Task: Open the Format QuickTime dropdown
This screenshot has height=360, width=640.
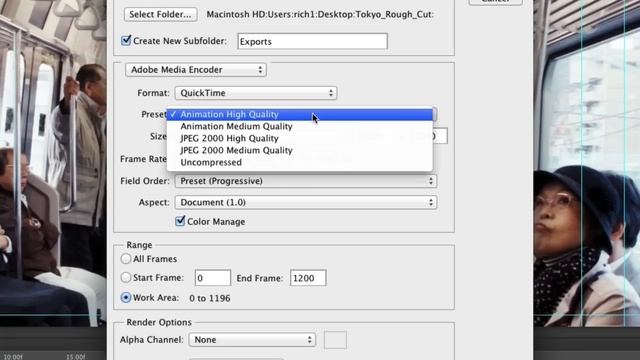Action: pyautogui.click(x=256, y=93)
